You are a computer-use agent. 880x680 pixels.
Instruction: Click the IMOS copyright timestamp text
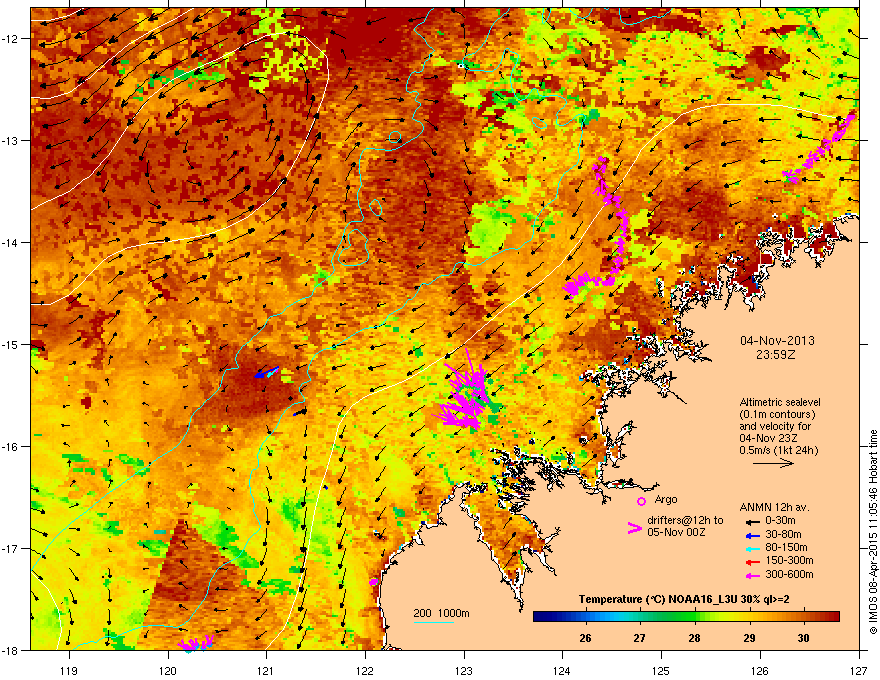coord(873,532)
